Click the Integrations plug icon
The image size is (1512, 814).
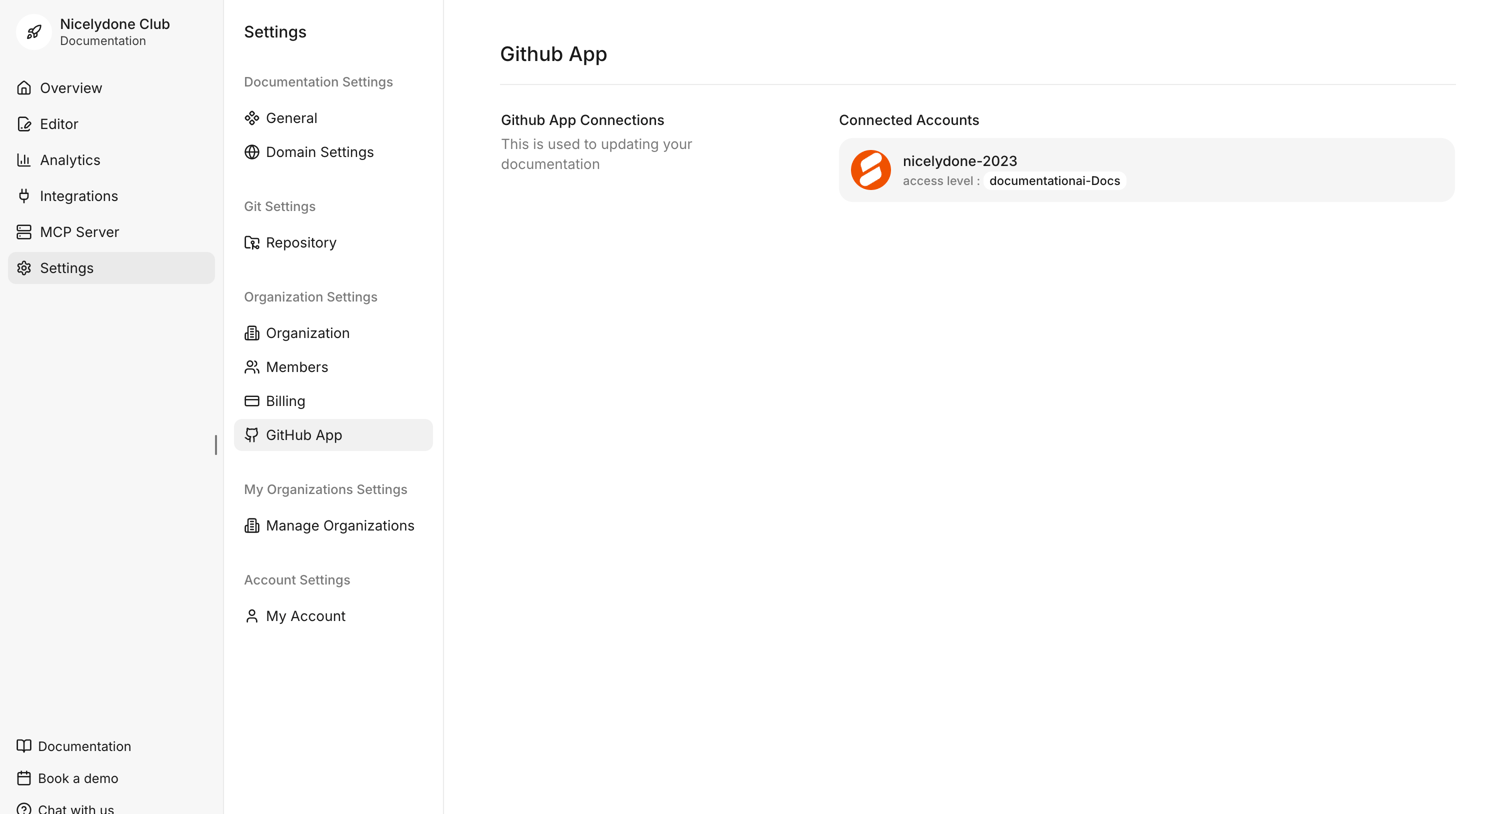click(x=24, y=196)
